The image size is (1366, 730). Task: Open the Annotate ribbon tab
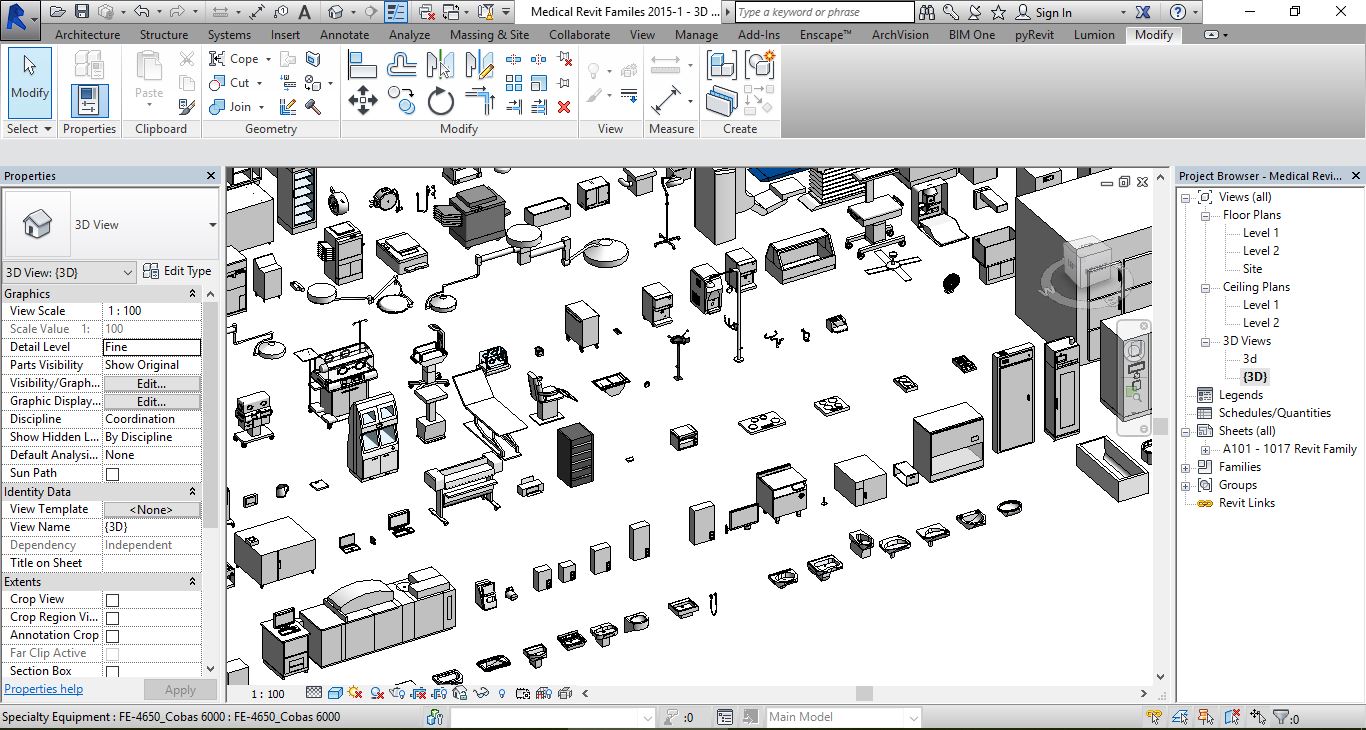click(344, 34)
